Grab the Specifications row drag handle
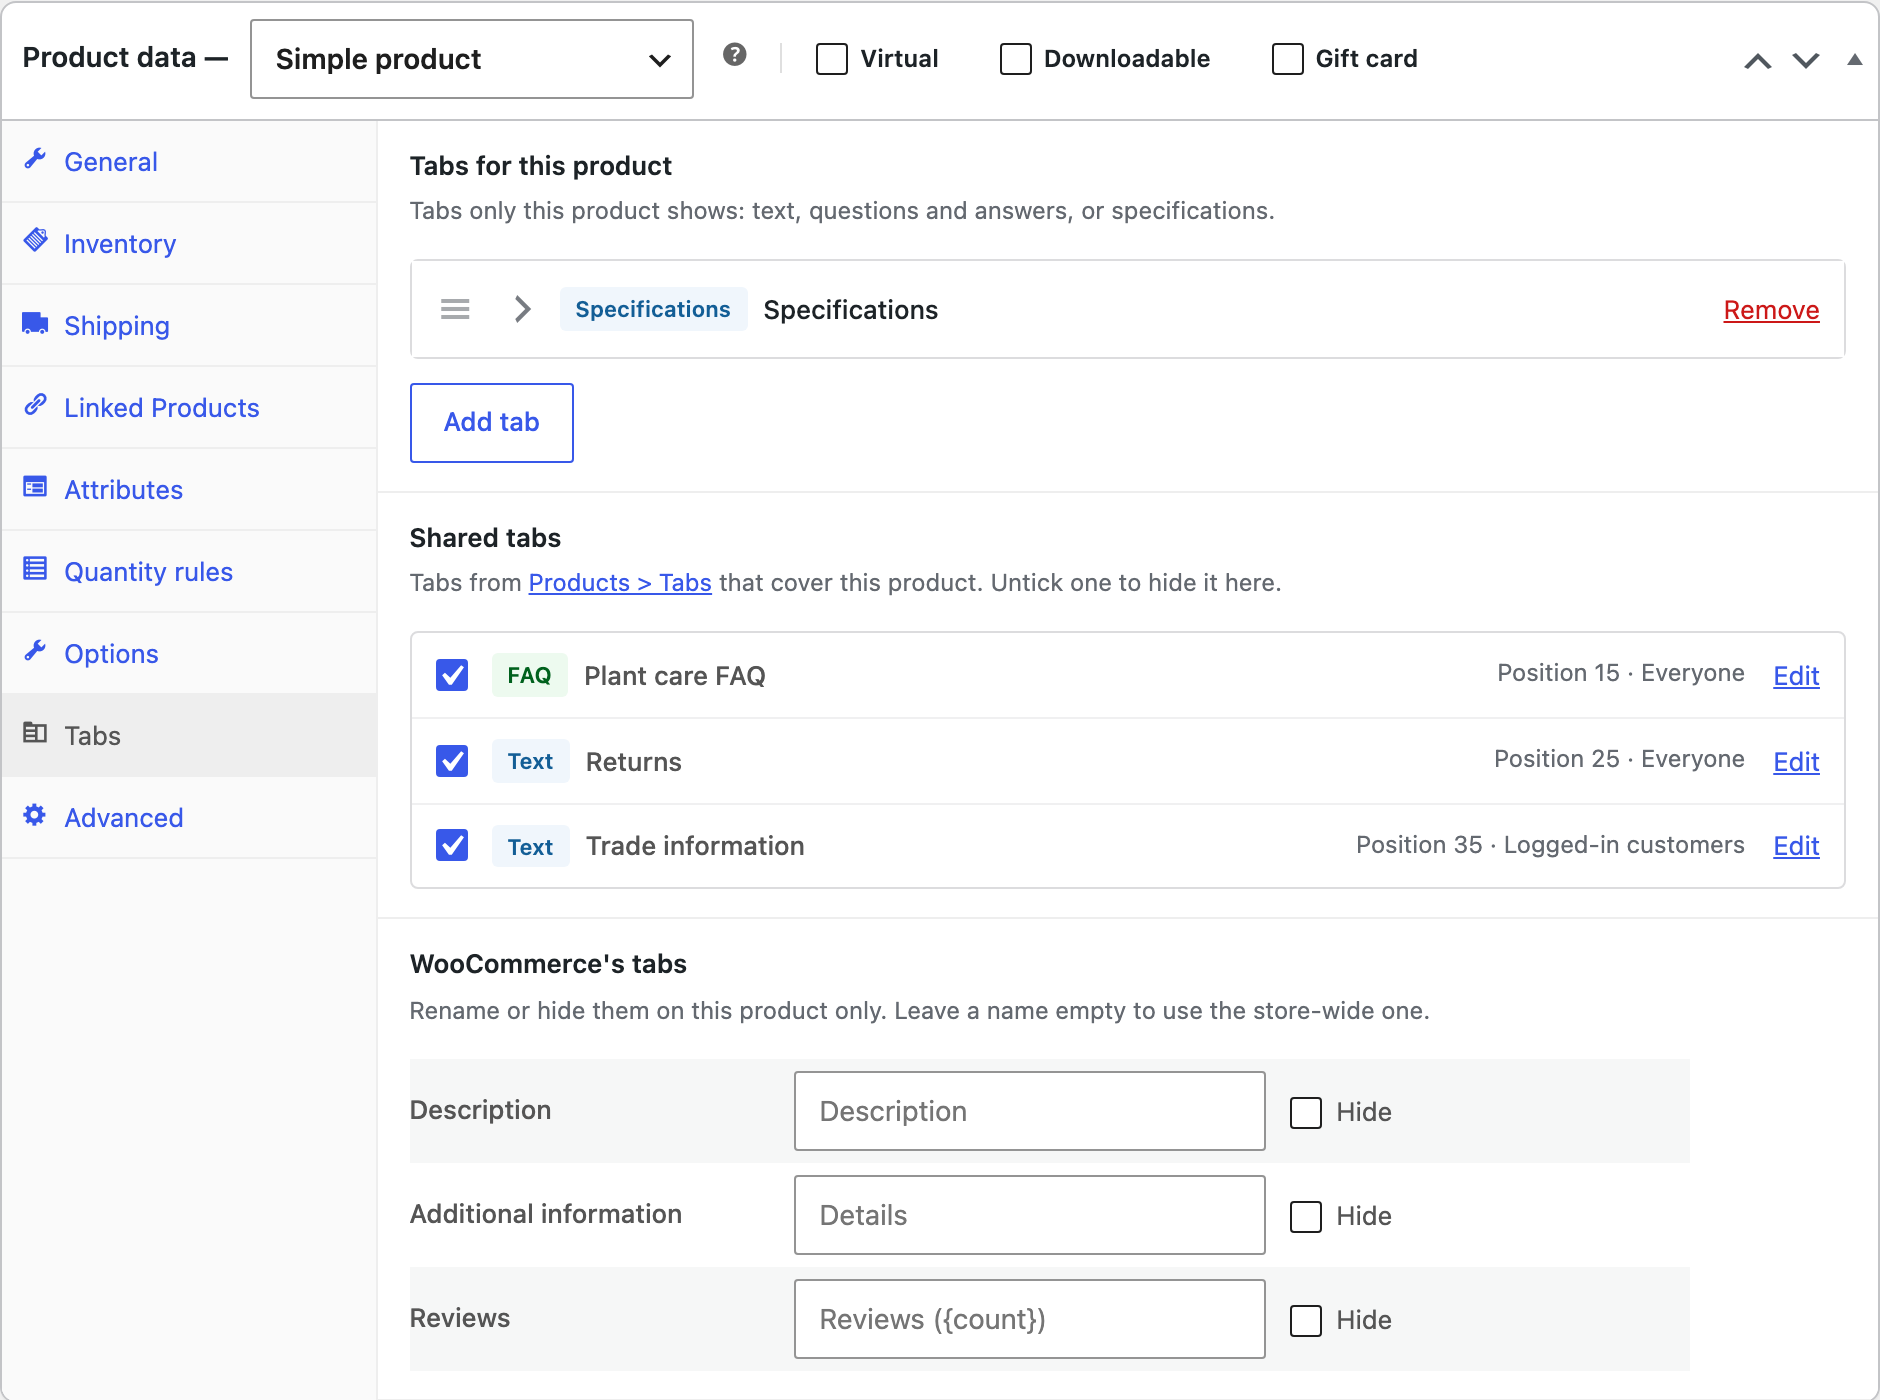The height and width of the screenshot is (1400, 1880). [455, 309]
